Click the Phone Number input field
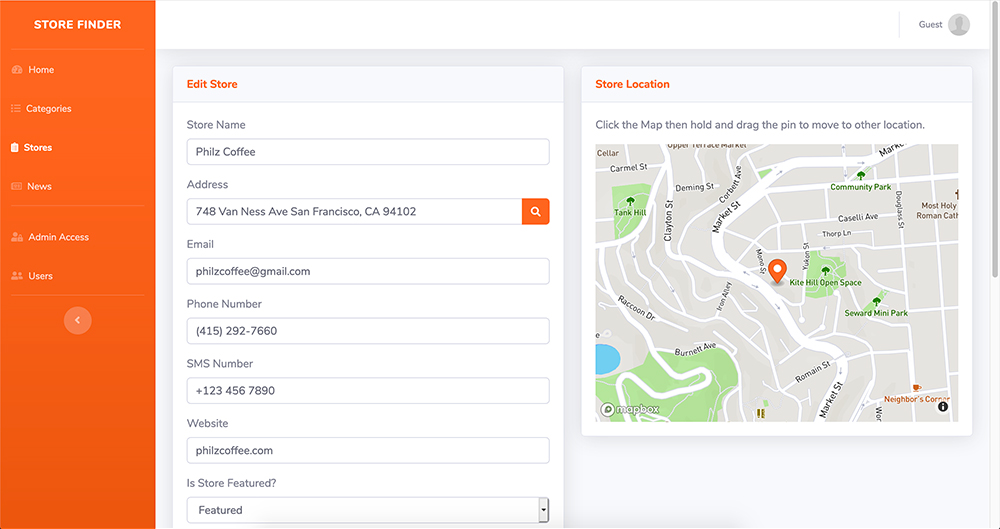This screenshot has height=529, width=1000. (x=368, y=331)
